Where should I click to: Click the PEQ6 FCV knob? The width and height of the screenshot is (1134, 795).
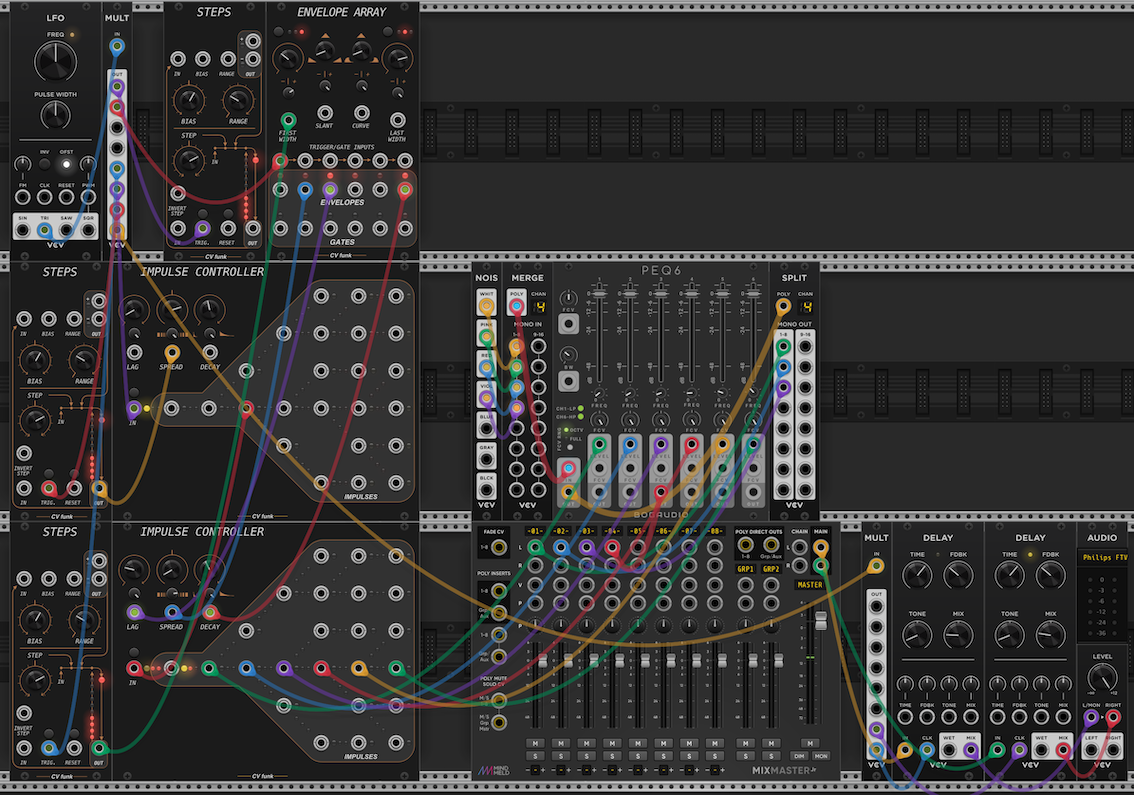pyautogui.click(x=568, y=298)
